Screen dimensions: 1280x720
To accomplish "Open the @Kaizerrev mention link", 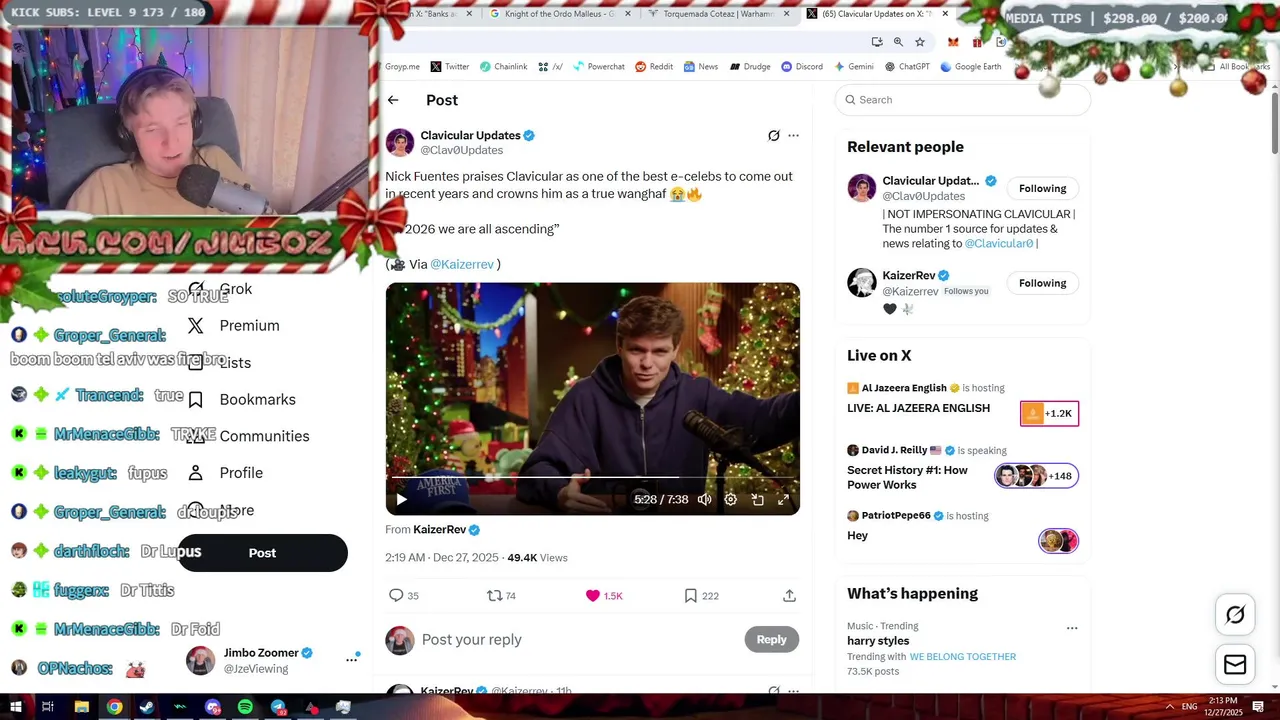I will coord(462,264).
